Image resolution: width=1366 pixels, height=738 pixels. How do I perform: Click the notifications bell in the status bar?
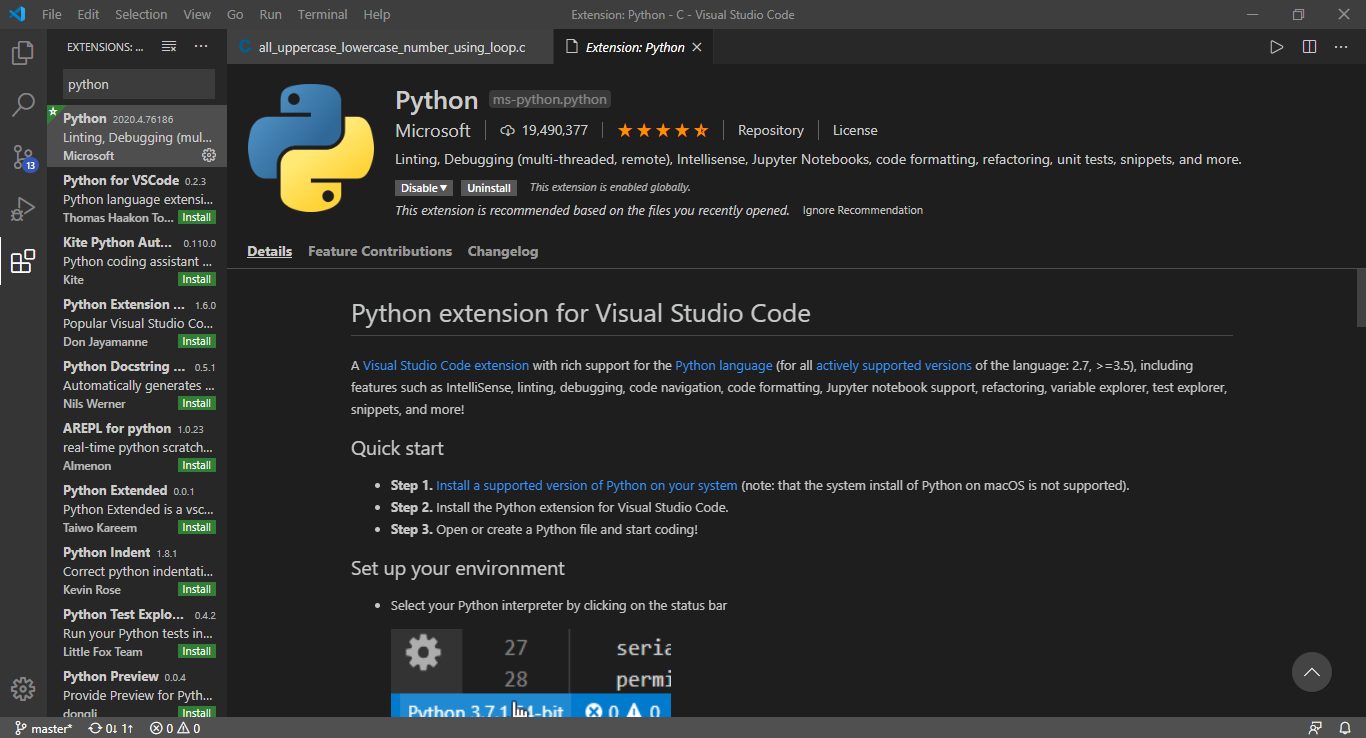point(1346,728)
